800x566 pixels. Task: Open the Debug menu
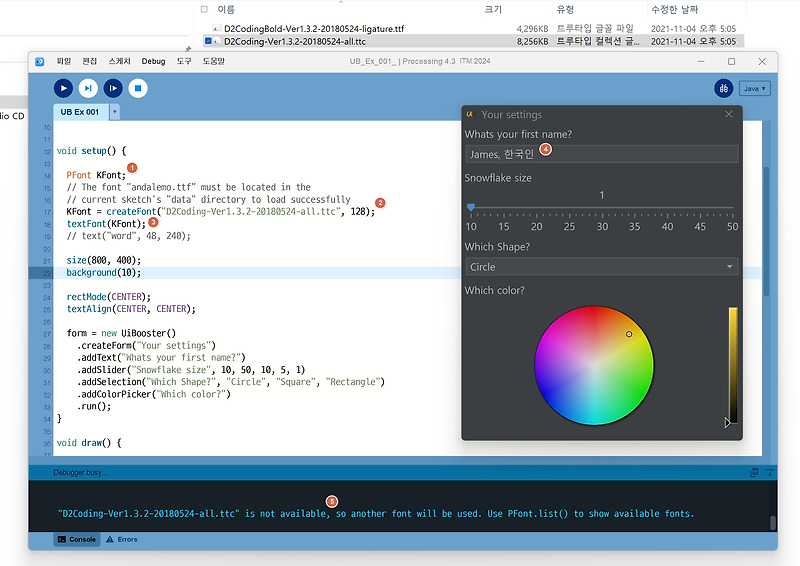153,61
